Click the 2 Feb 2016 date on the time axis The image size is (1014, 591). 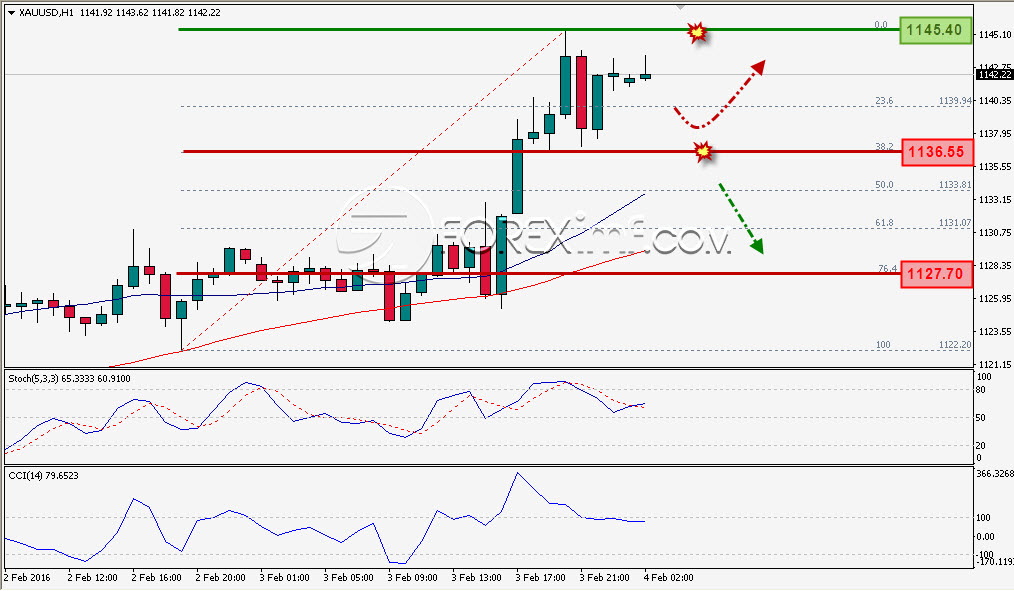[27, 578]
